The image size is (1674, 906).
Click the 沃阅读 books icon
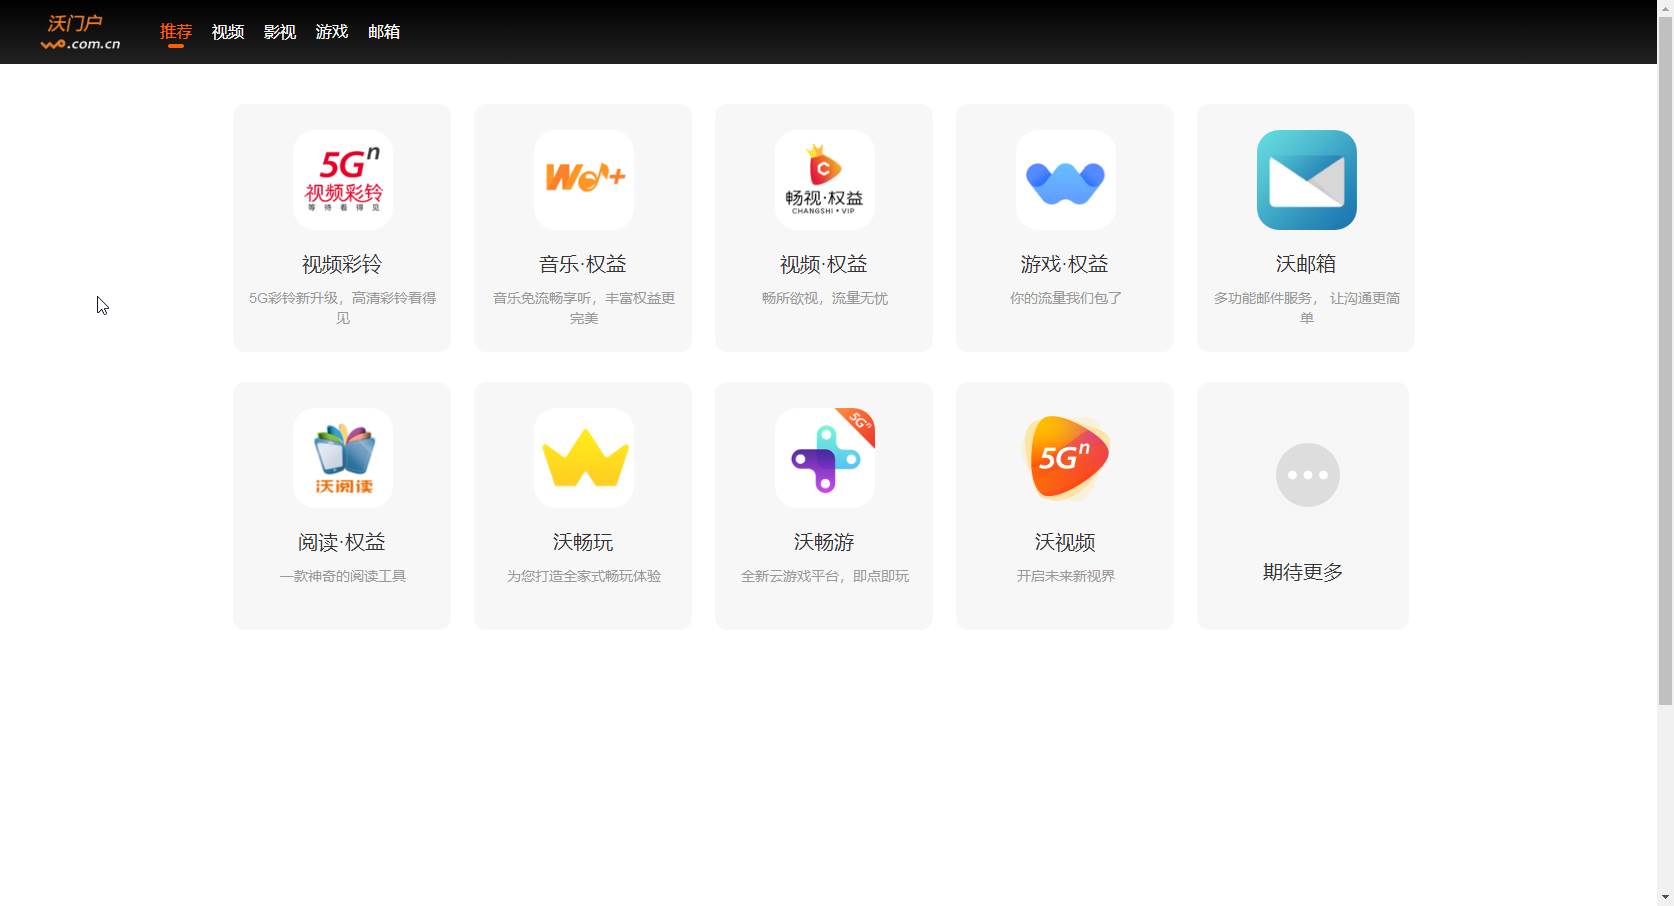pyautogui.click(x=343, y=458)
